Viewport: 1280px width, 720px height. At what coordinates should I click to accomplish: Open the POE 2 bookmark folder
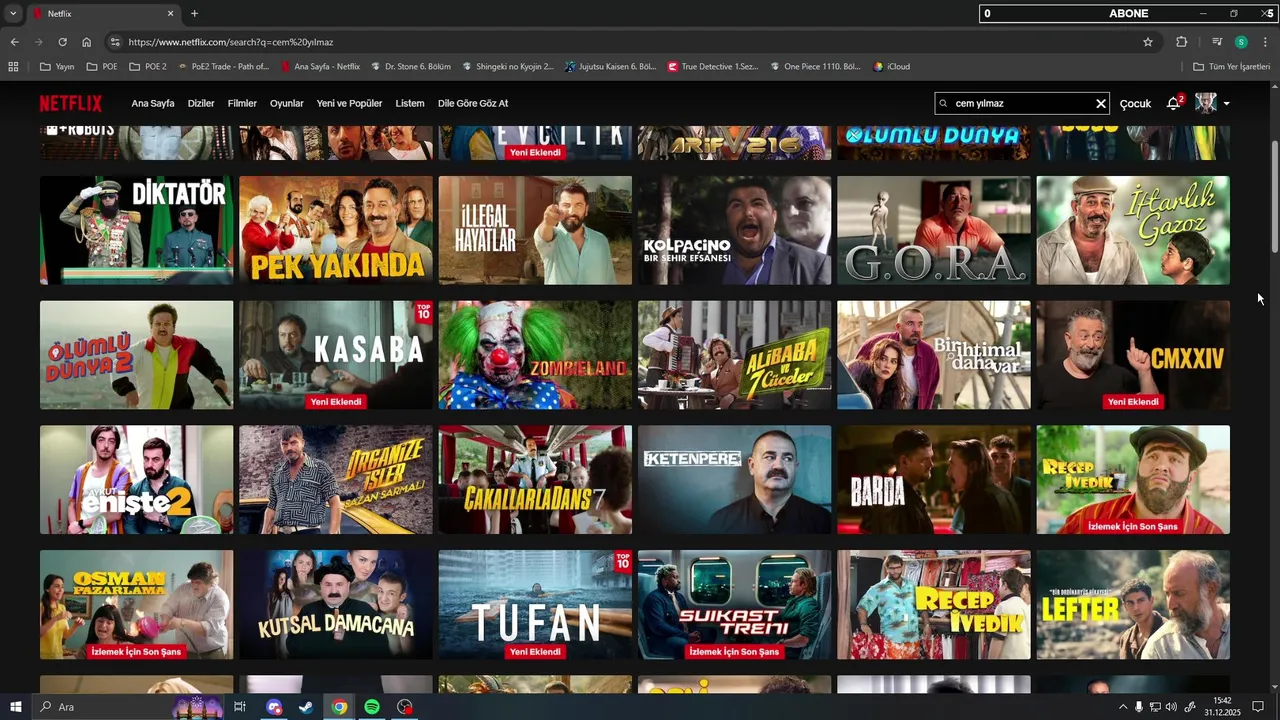(x=147, y=67)
